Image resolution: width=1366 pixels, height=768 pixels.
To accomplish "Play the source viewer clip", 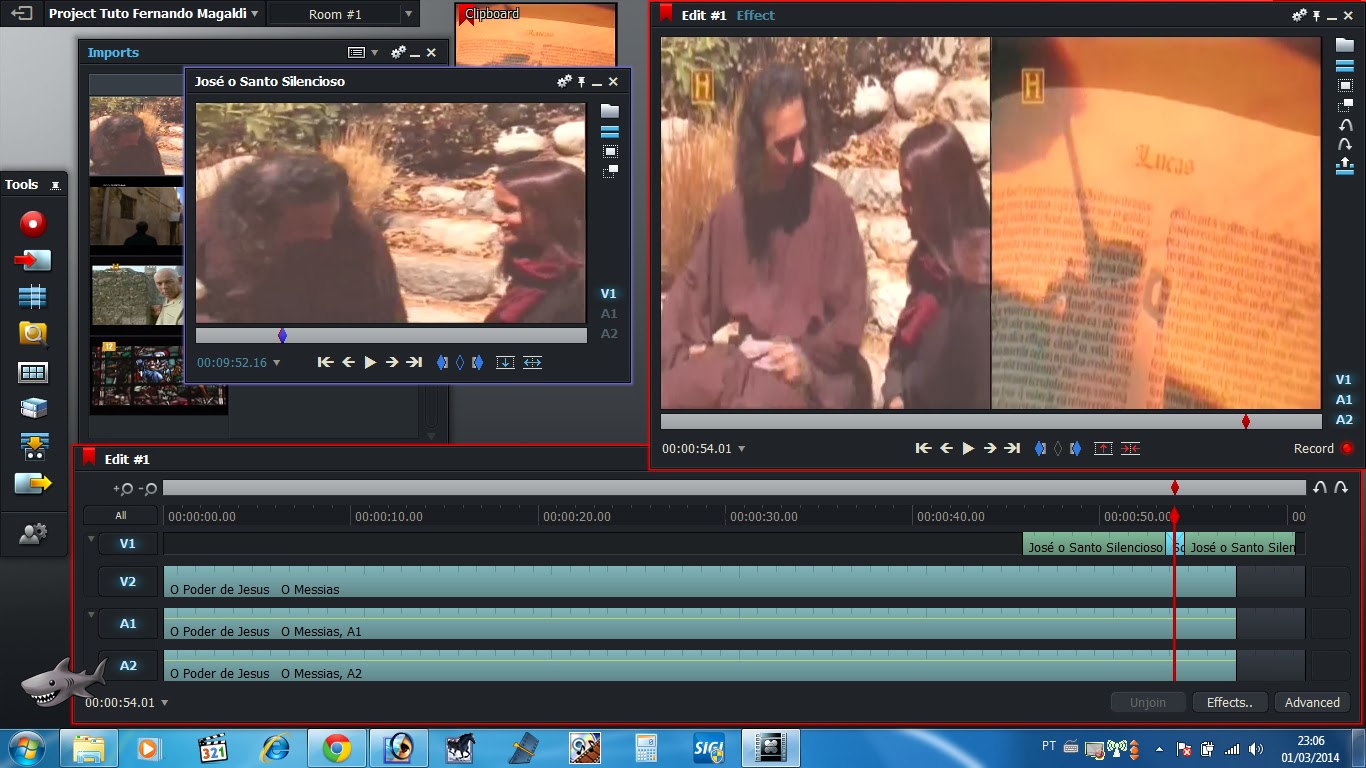I will pyautogui.click(x=370, y=362).
